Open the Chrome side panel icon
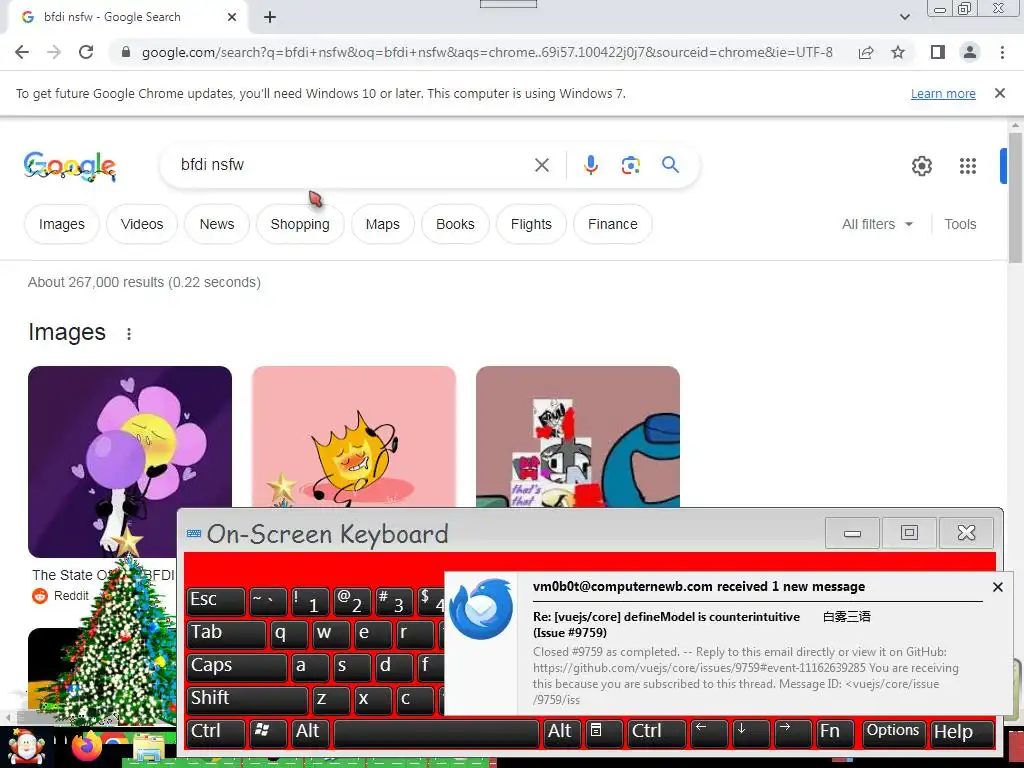This screenshot has height=768, width=1024. pos(938,52)
